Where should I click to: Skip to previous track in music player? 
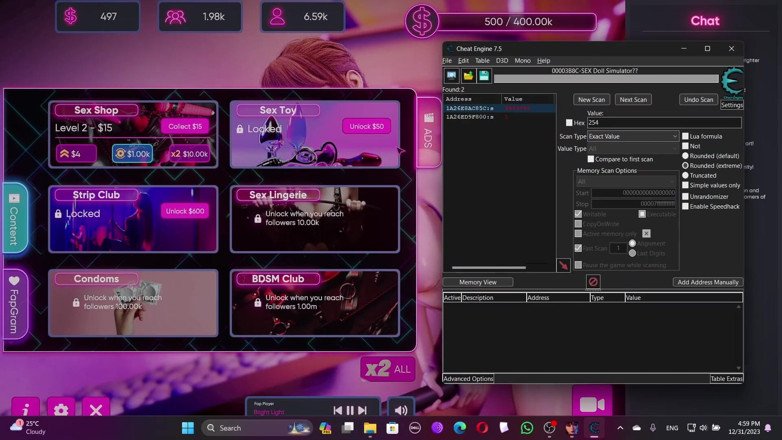[x=338, y=410]
